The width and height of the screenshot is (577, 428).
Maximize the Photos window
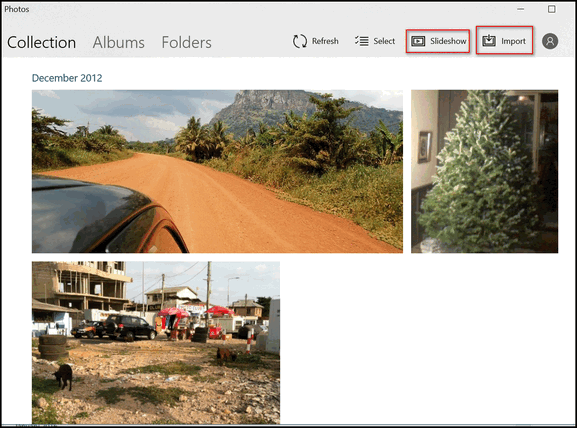(x=552, y=9)
